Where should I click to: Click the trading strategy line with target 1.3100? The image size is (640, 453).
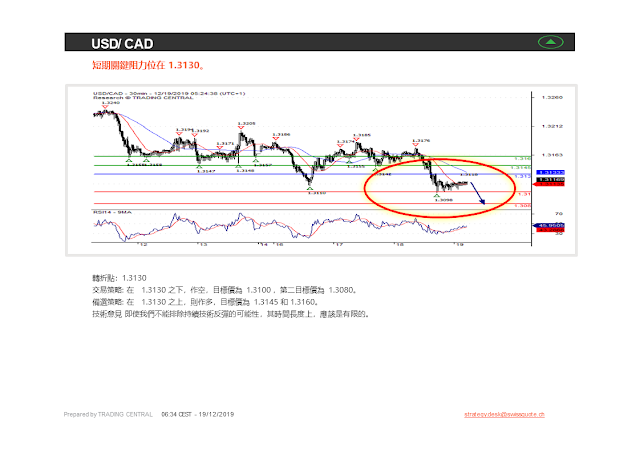[x=225, y=290]
